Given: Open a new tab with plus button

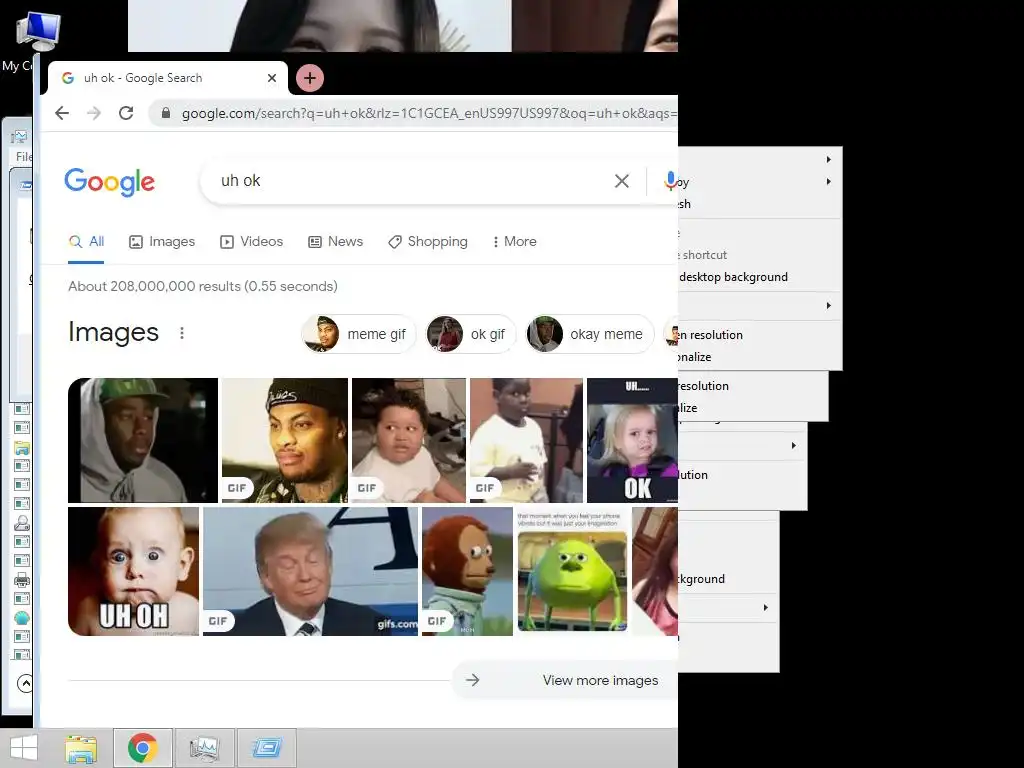Looking at the screenshot, I should 310,78.
